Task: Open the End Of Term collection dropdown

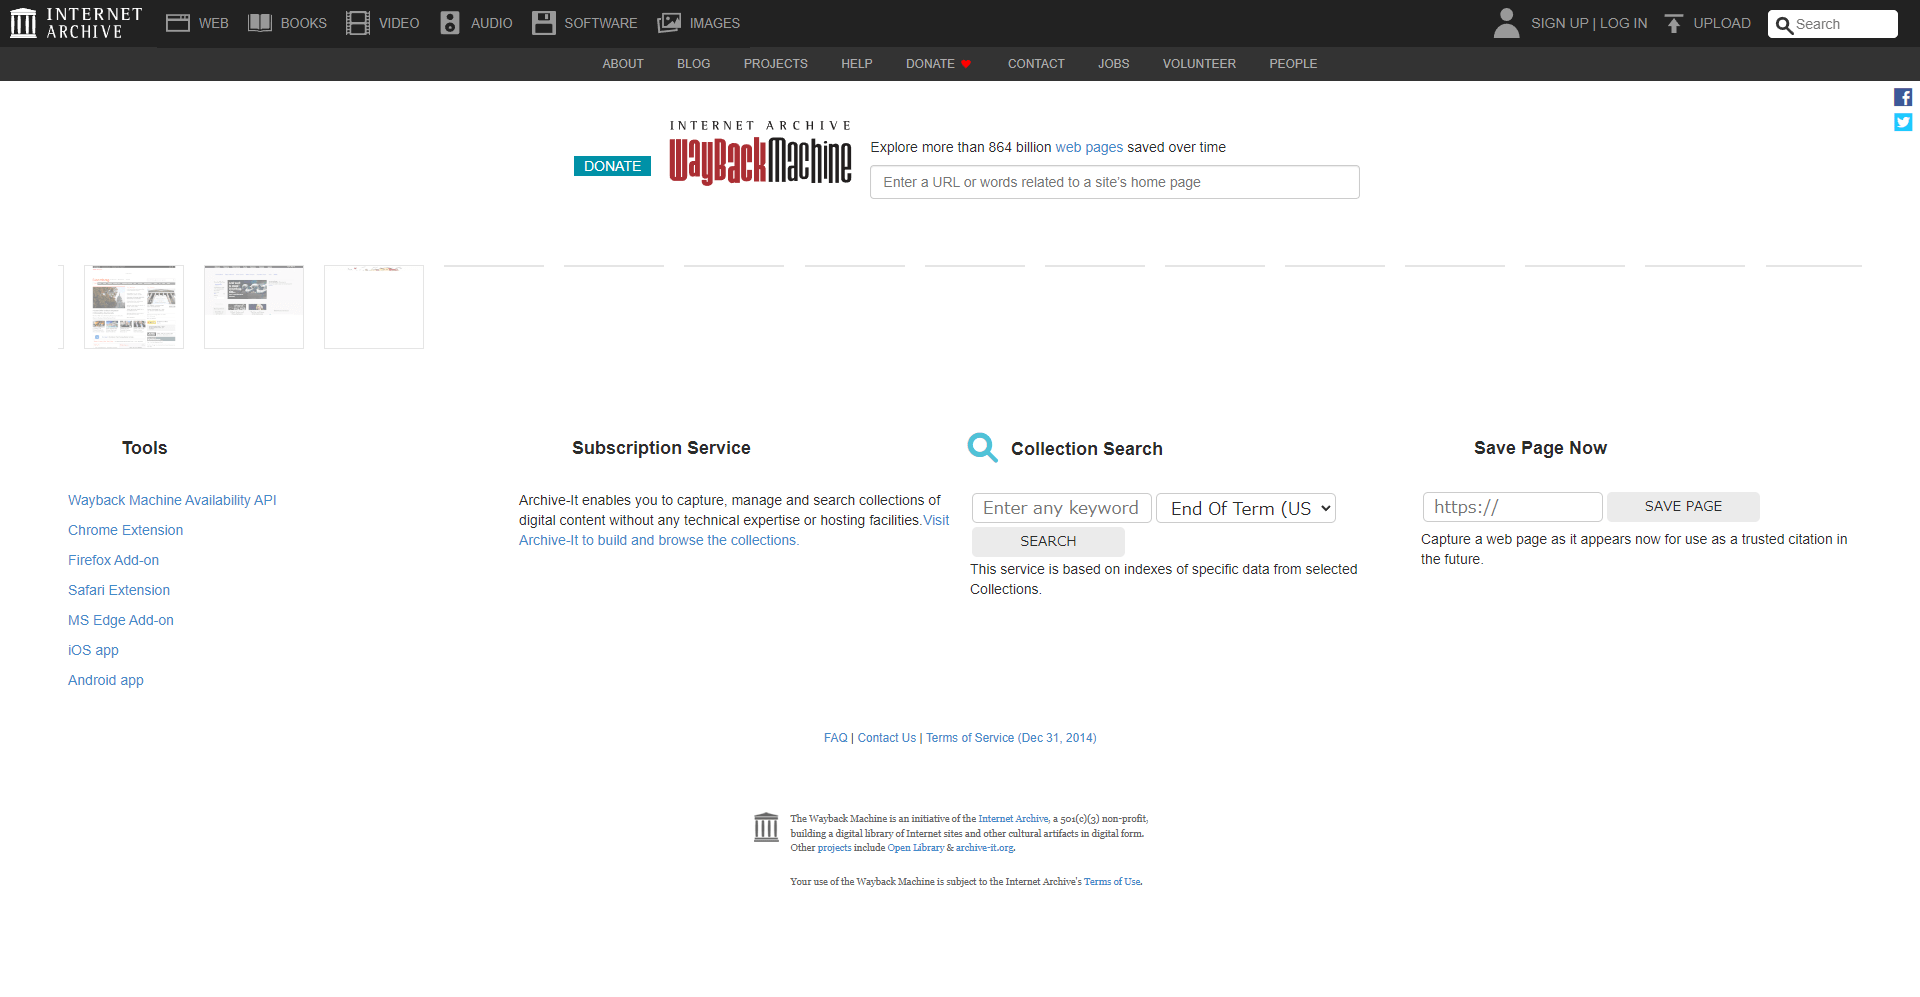Action: 1246,508
